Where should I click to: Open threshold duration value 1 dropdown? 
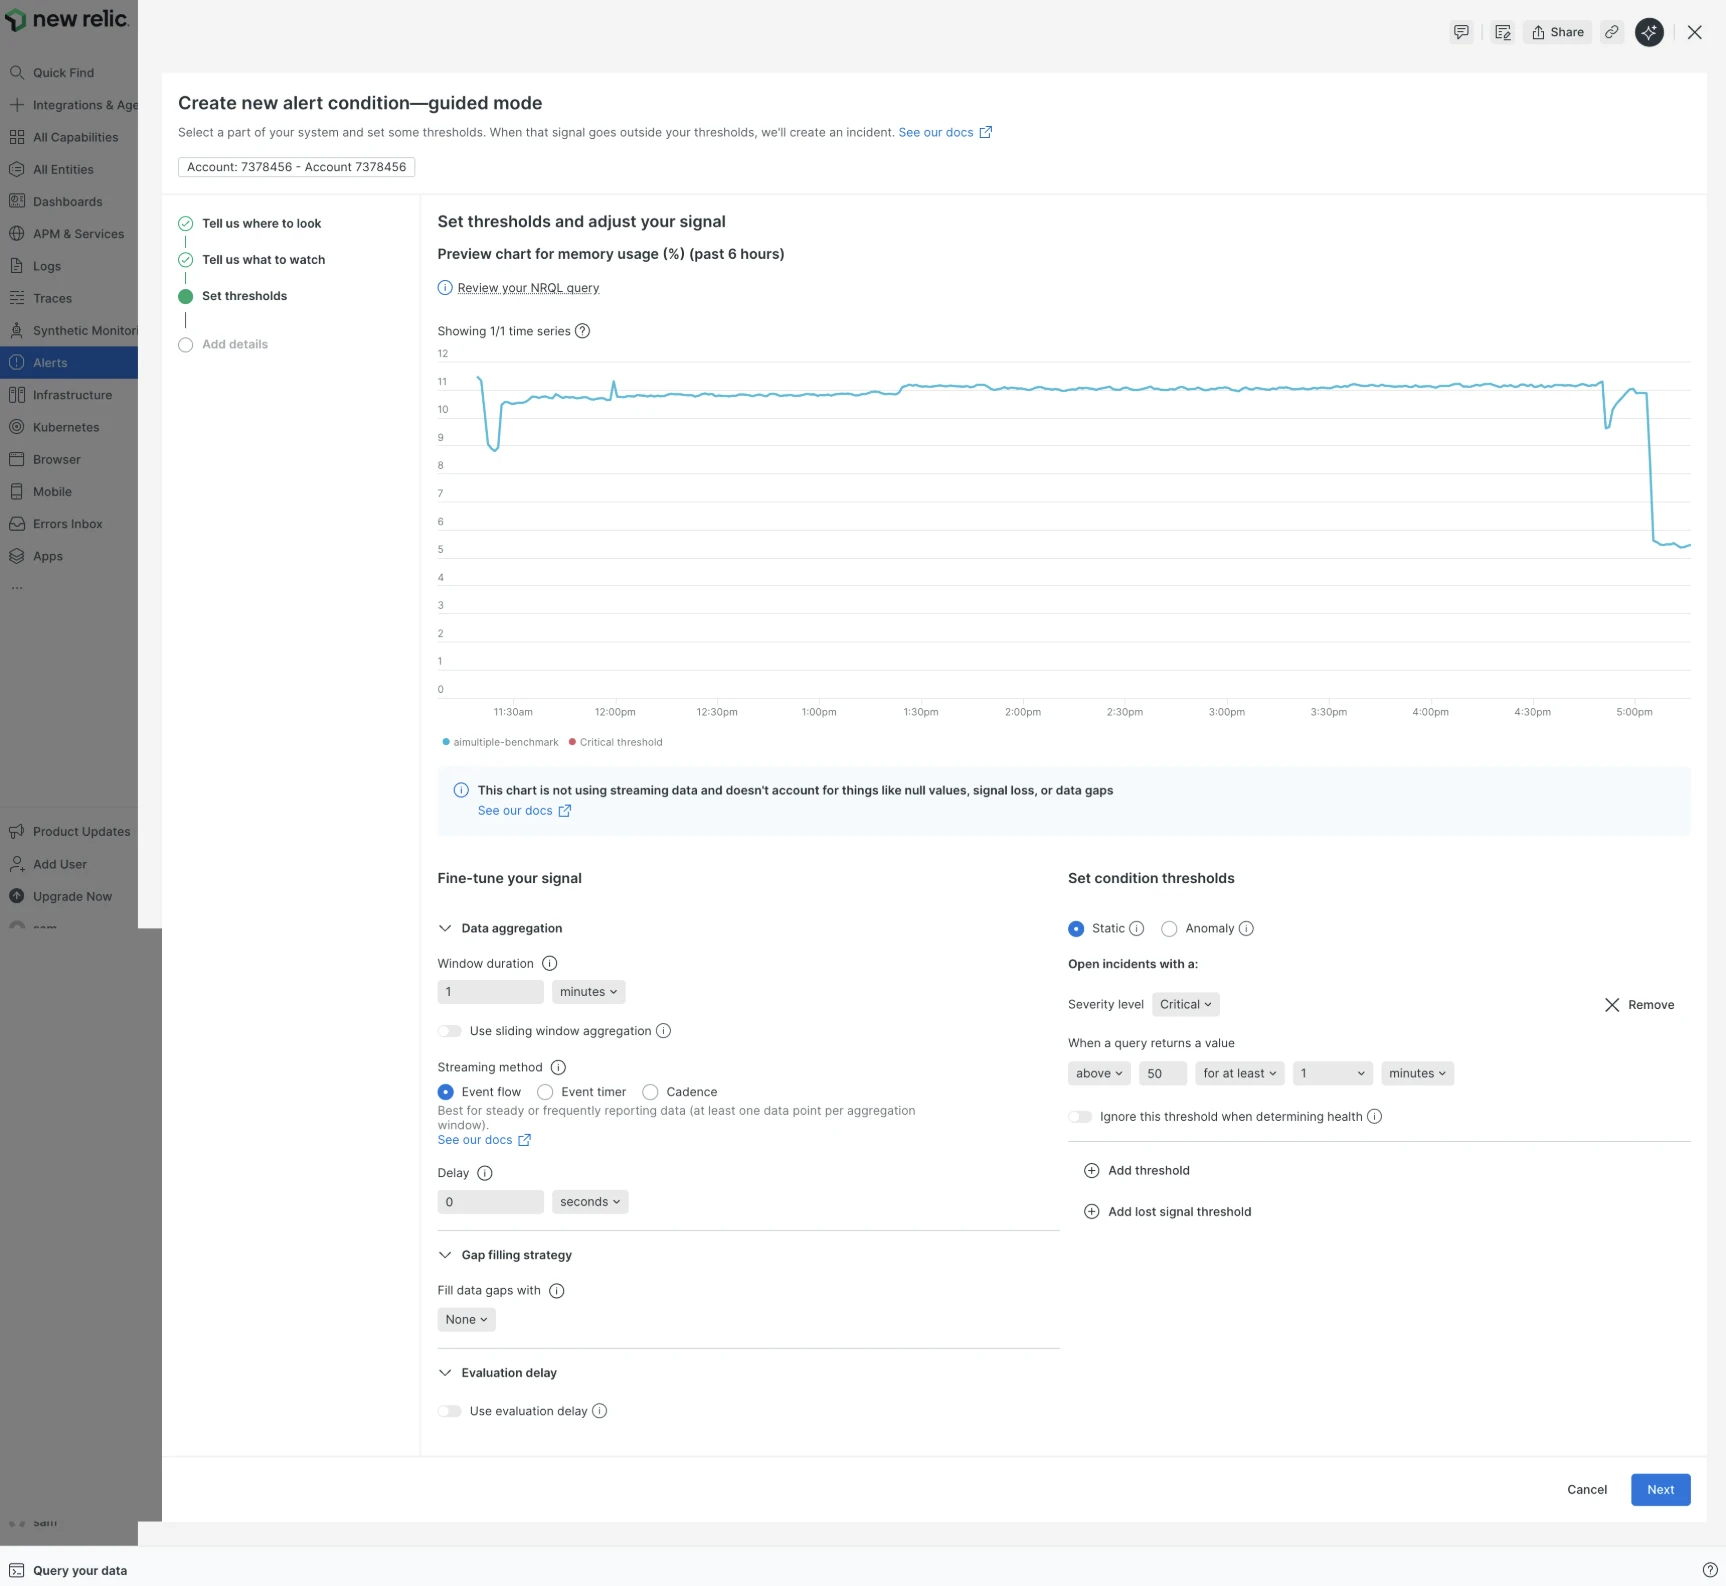[1333, 1074]
